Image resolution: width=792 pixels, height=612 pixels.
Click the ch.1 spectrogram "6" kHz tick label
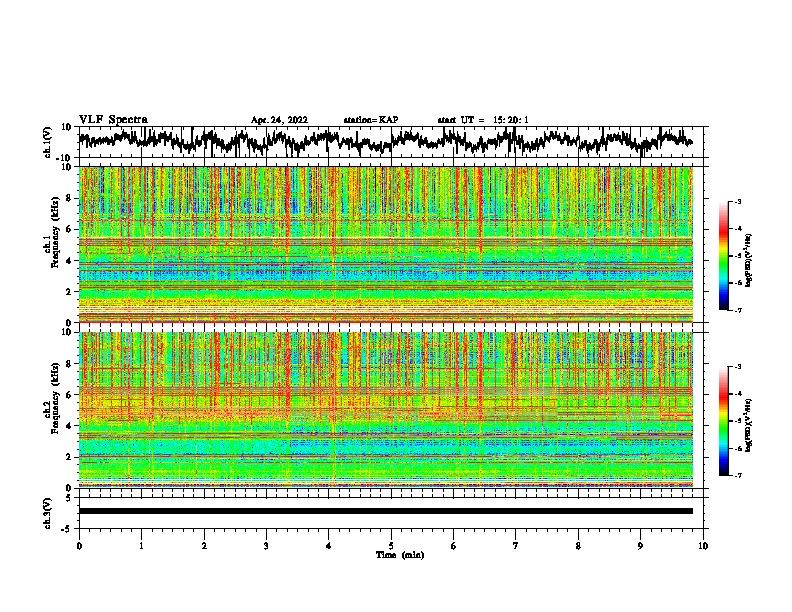coord(69,229)
